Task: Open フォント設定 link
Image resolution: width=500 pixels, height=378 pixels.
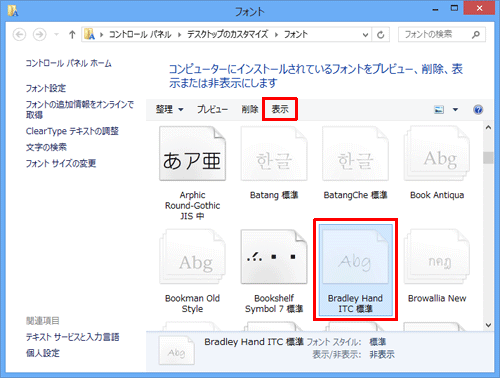Action: coord(46,88)
